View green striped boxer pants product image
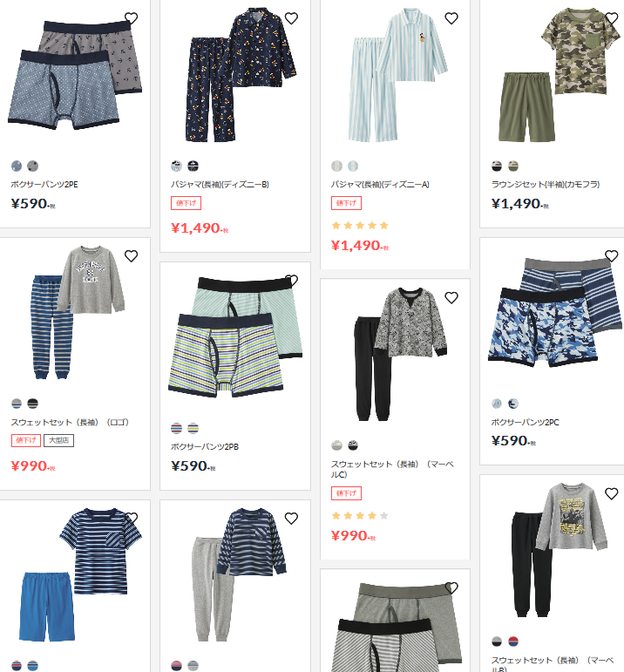Screen dimensions: 624x672 pyautogui.click(x=235, y=337)
